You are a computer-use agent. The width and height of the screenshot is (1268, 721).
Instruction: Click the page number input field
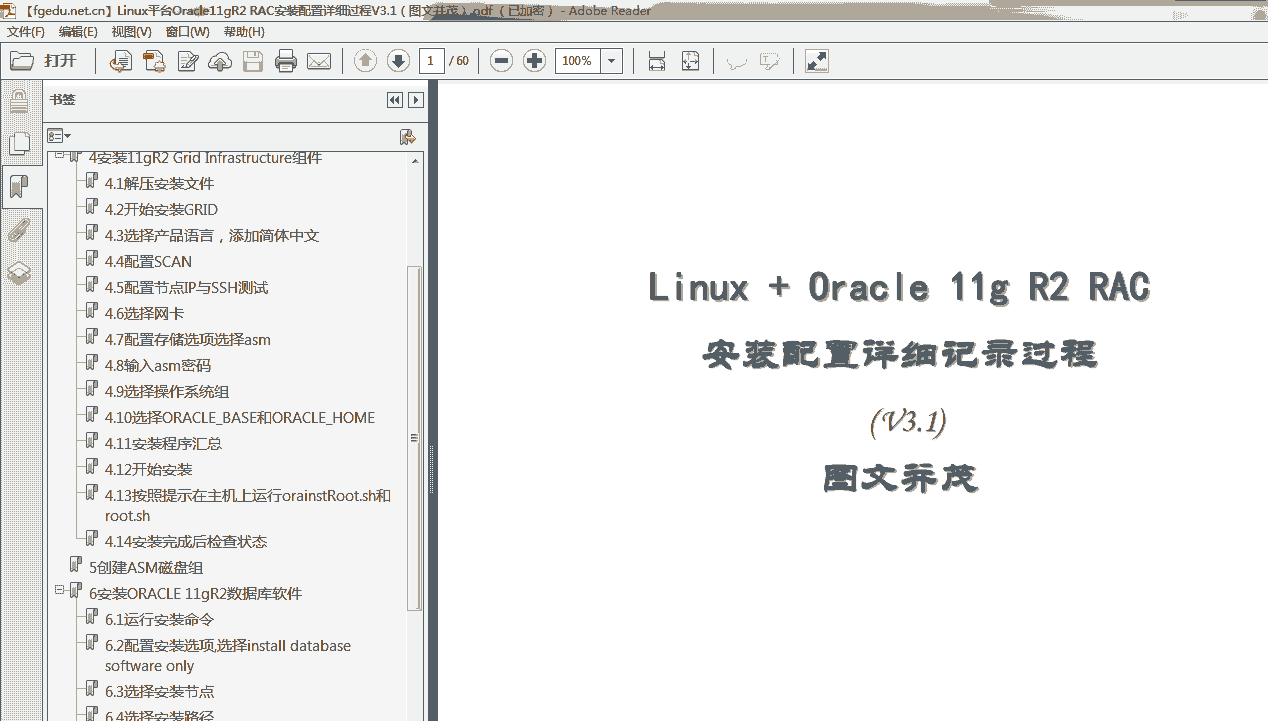[431, 61]
